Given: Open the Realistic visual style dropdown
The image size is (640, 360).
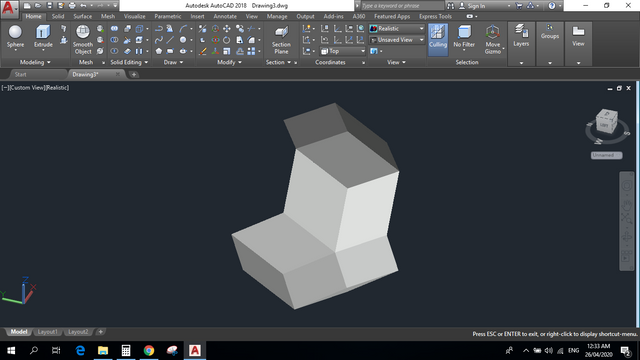Looking at the screenshot, I should pos(396,29).
